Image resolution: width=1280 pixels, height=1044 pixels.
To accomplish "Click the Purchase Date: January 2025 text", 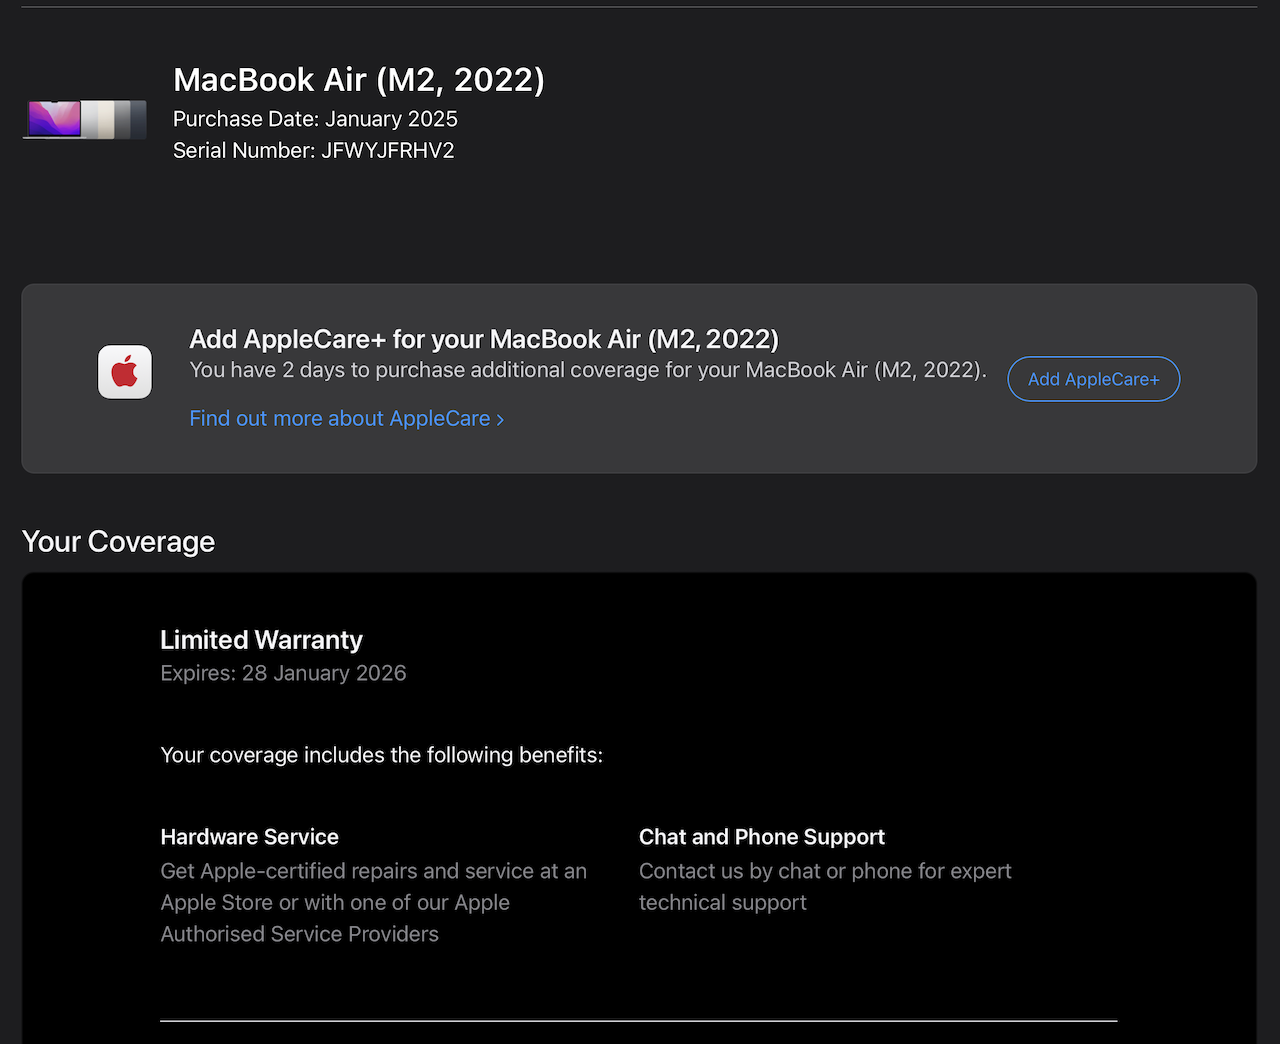I will point(315,119).
